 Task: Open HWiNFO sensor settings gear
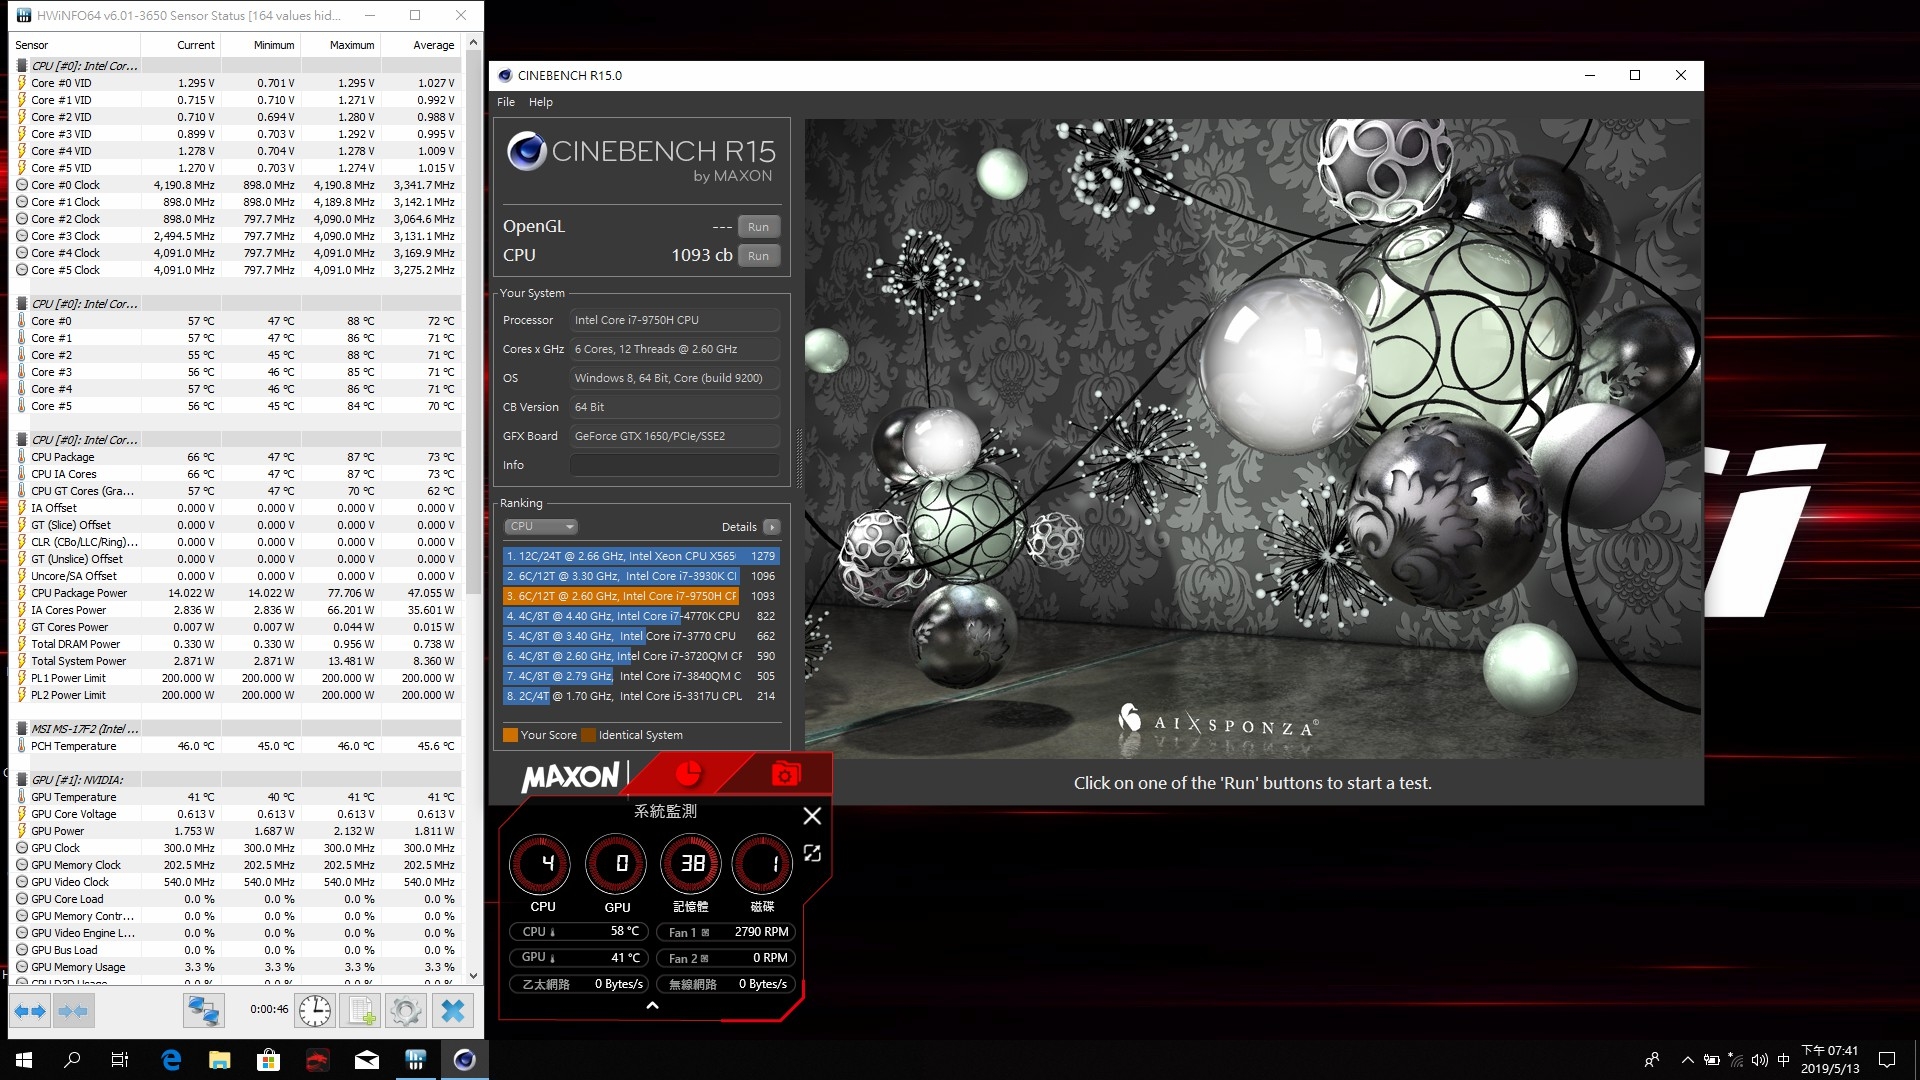(x=405, y=1011)
